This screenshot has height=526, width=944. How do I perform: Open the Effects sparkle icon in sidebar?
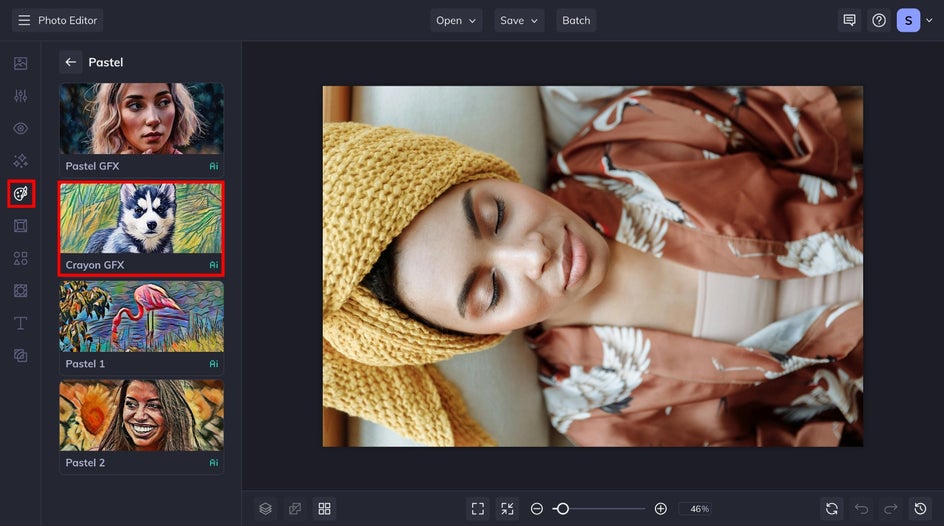20,161
